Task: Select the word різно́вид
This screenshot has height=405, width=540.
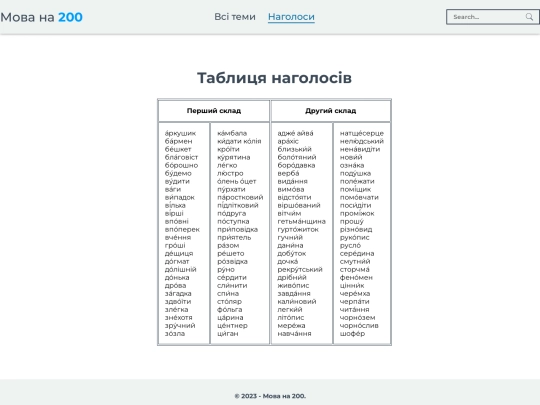Action: [x=356, y=229]
